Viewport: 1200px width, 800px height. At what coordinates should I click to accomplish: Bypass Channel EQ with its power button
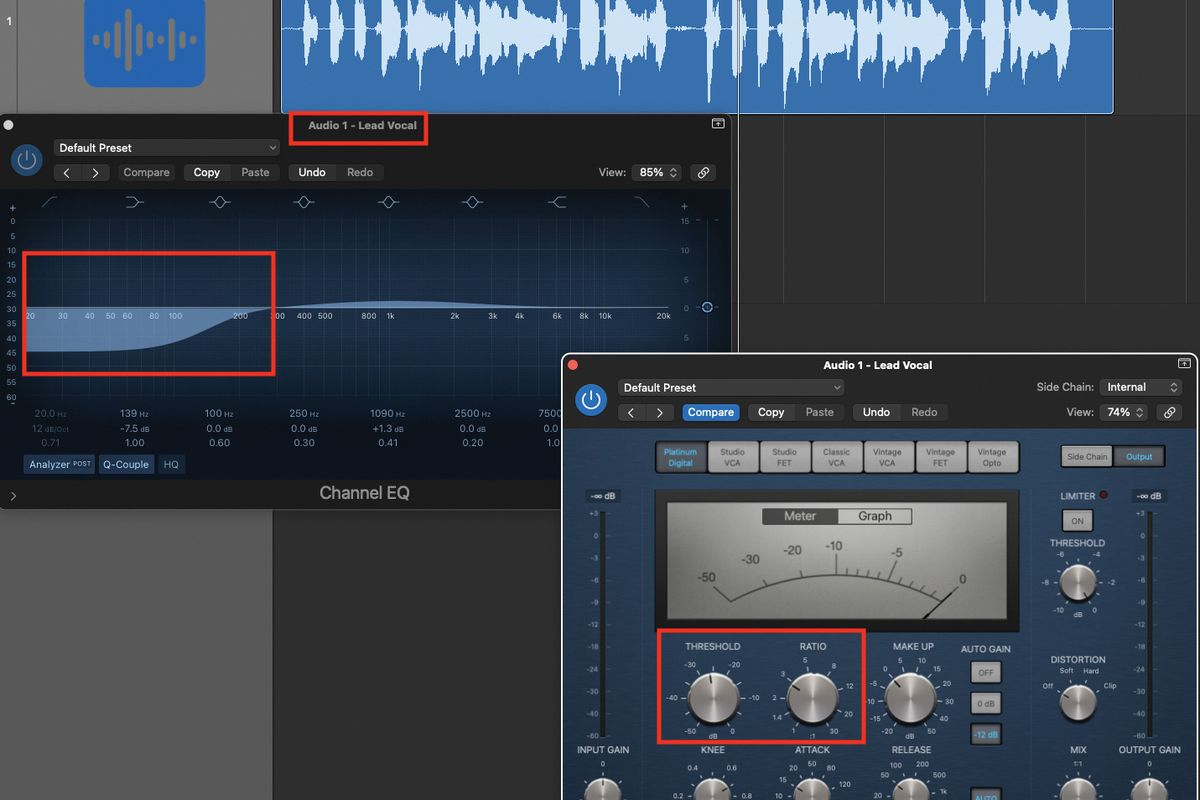(26, 160)
